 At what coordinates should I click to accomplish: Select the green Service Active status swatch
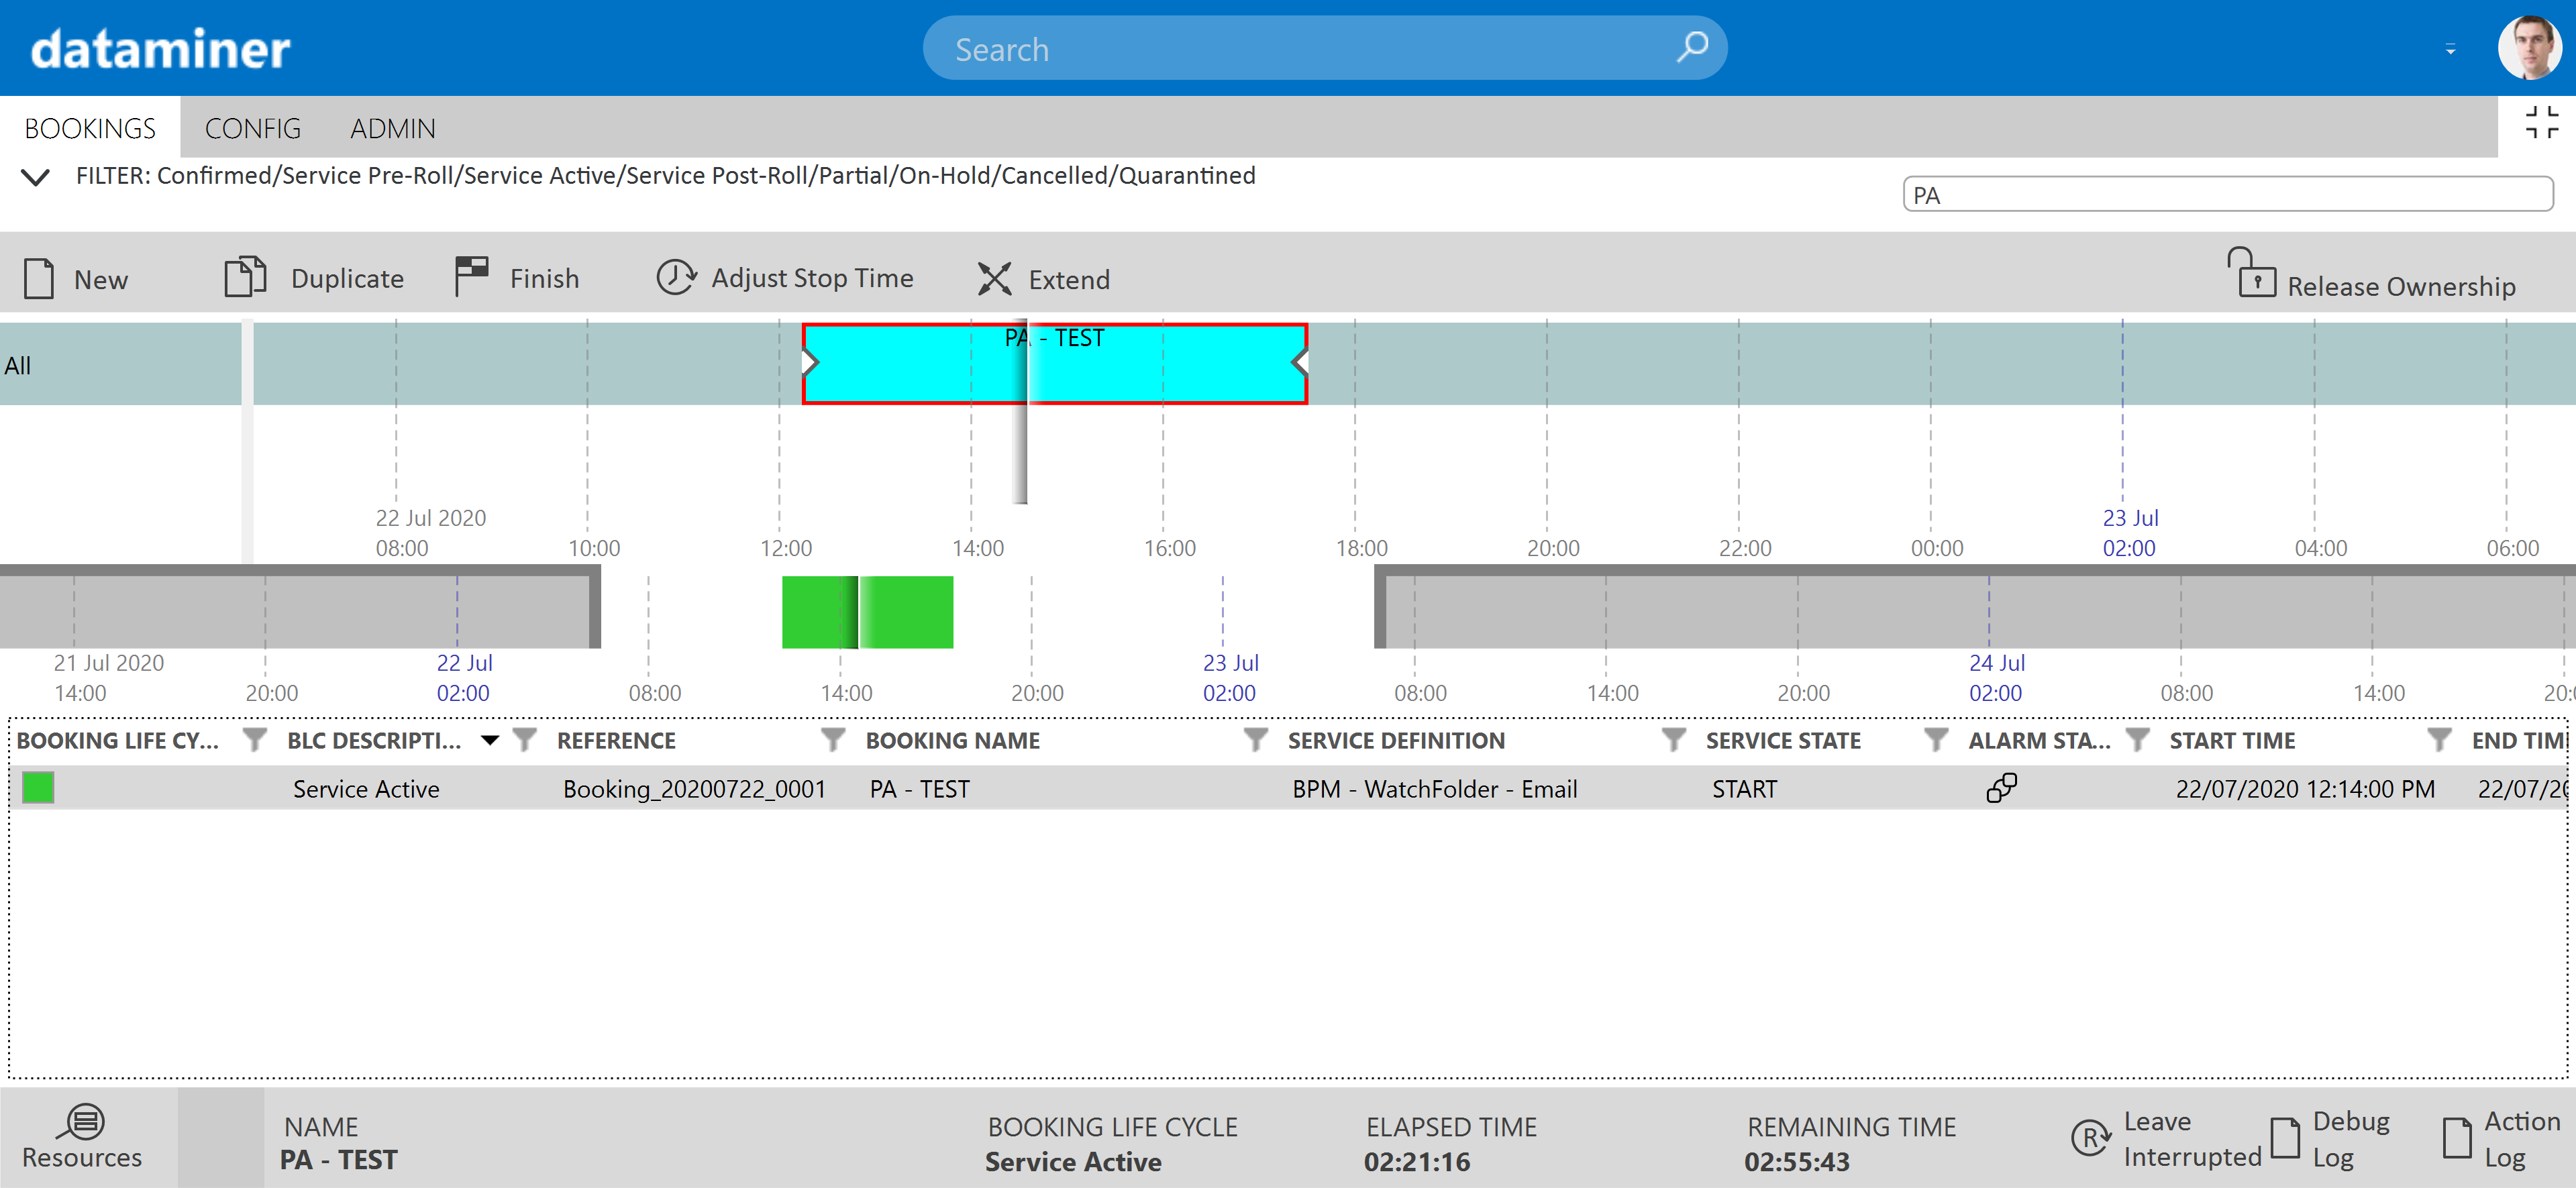[x=37, y=788]
